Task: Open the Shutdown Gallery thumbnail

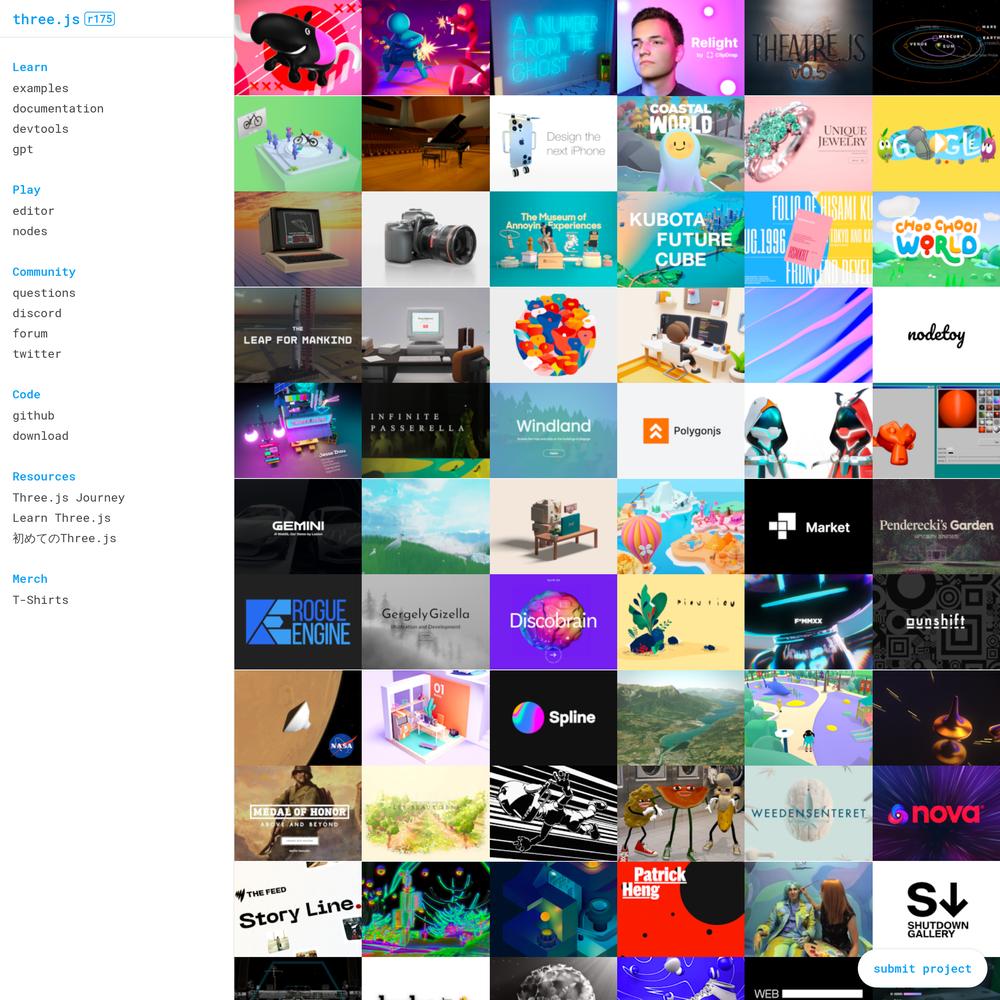Action: [x=936, y=909]
